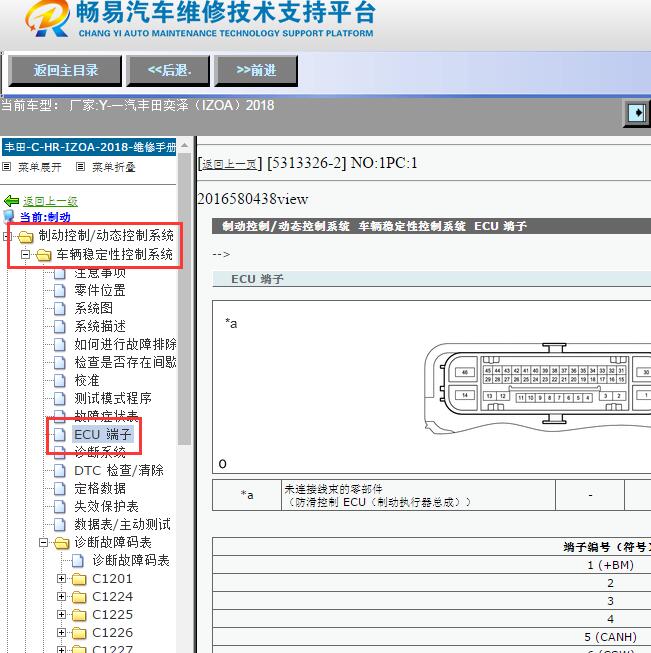Click the page icon for 检查是否存在间歇
This screenshot has height=653, width=651.
tap(60, 362)
